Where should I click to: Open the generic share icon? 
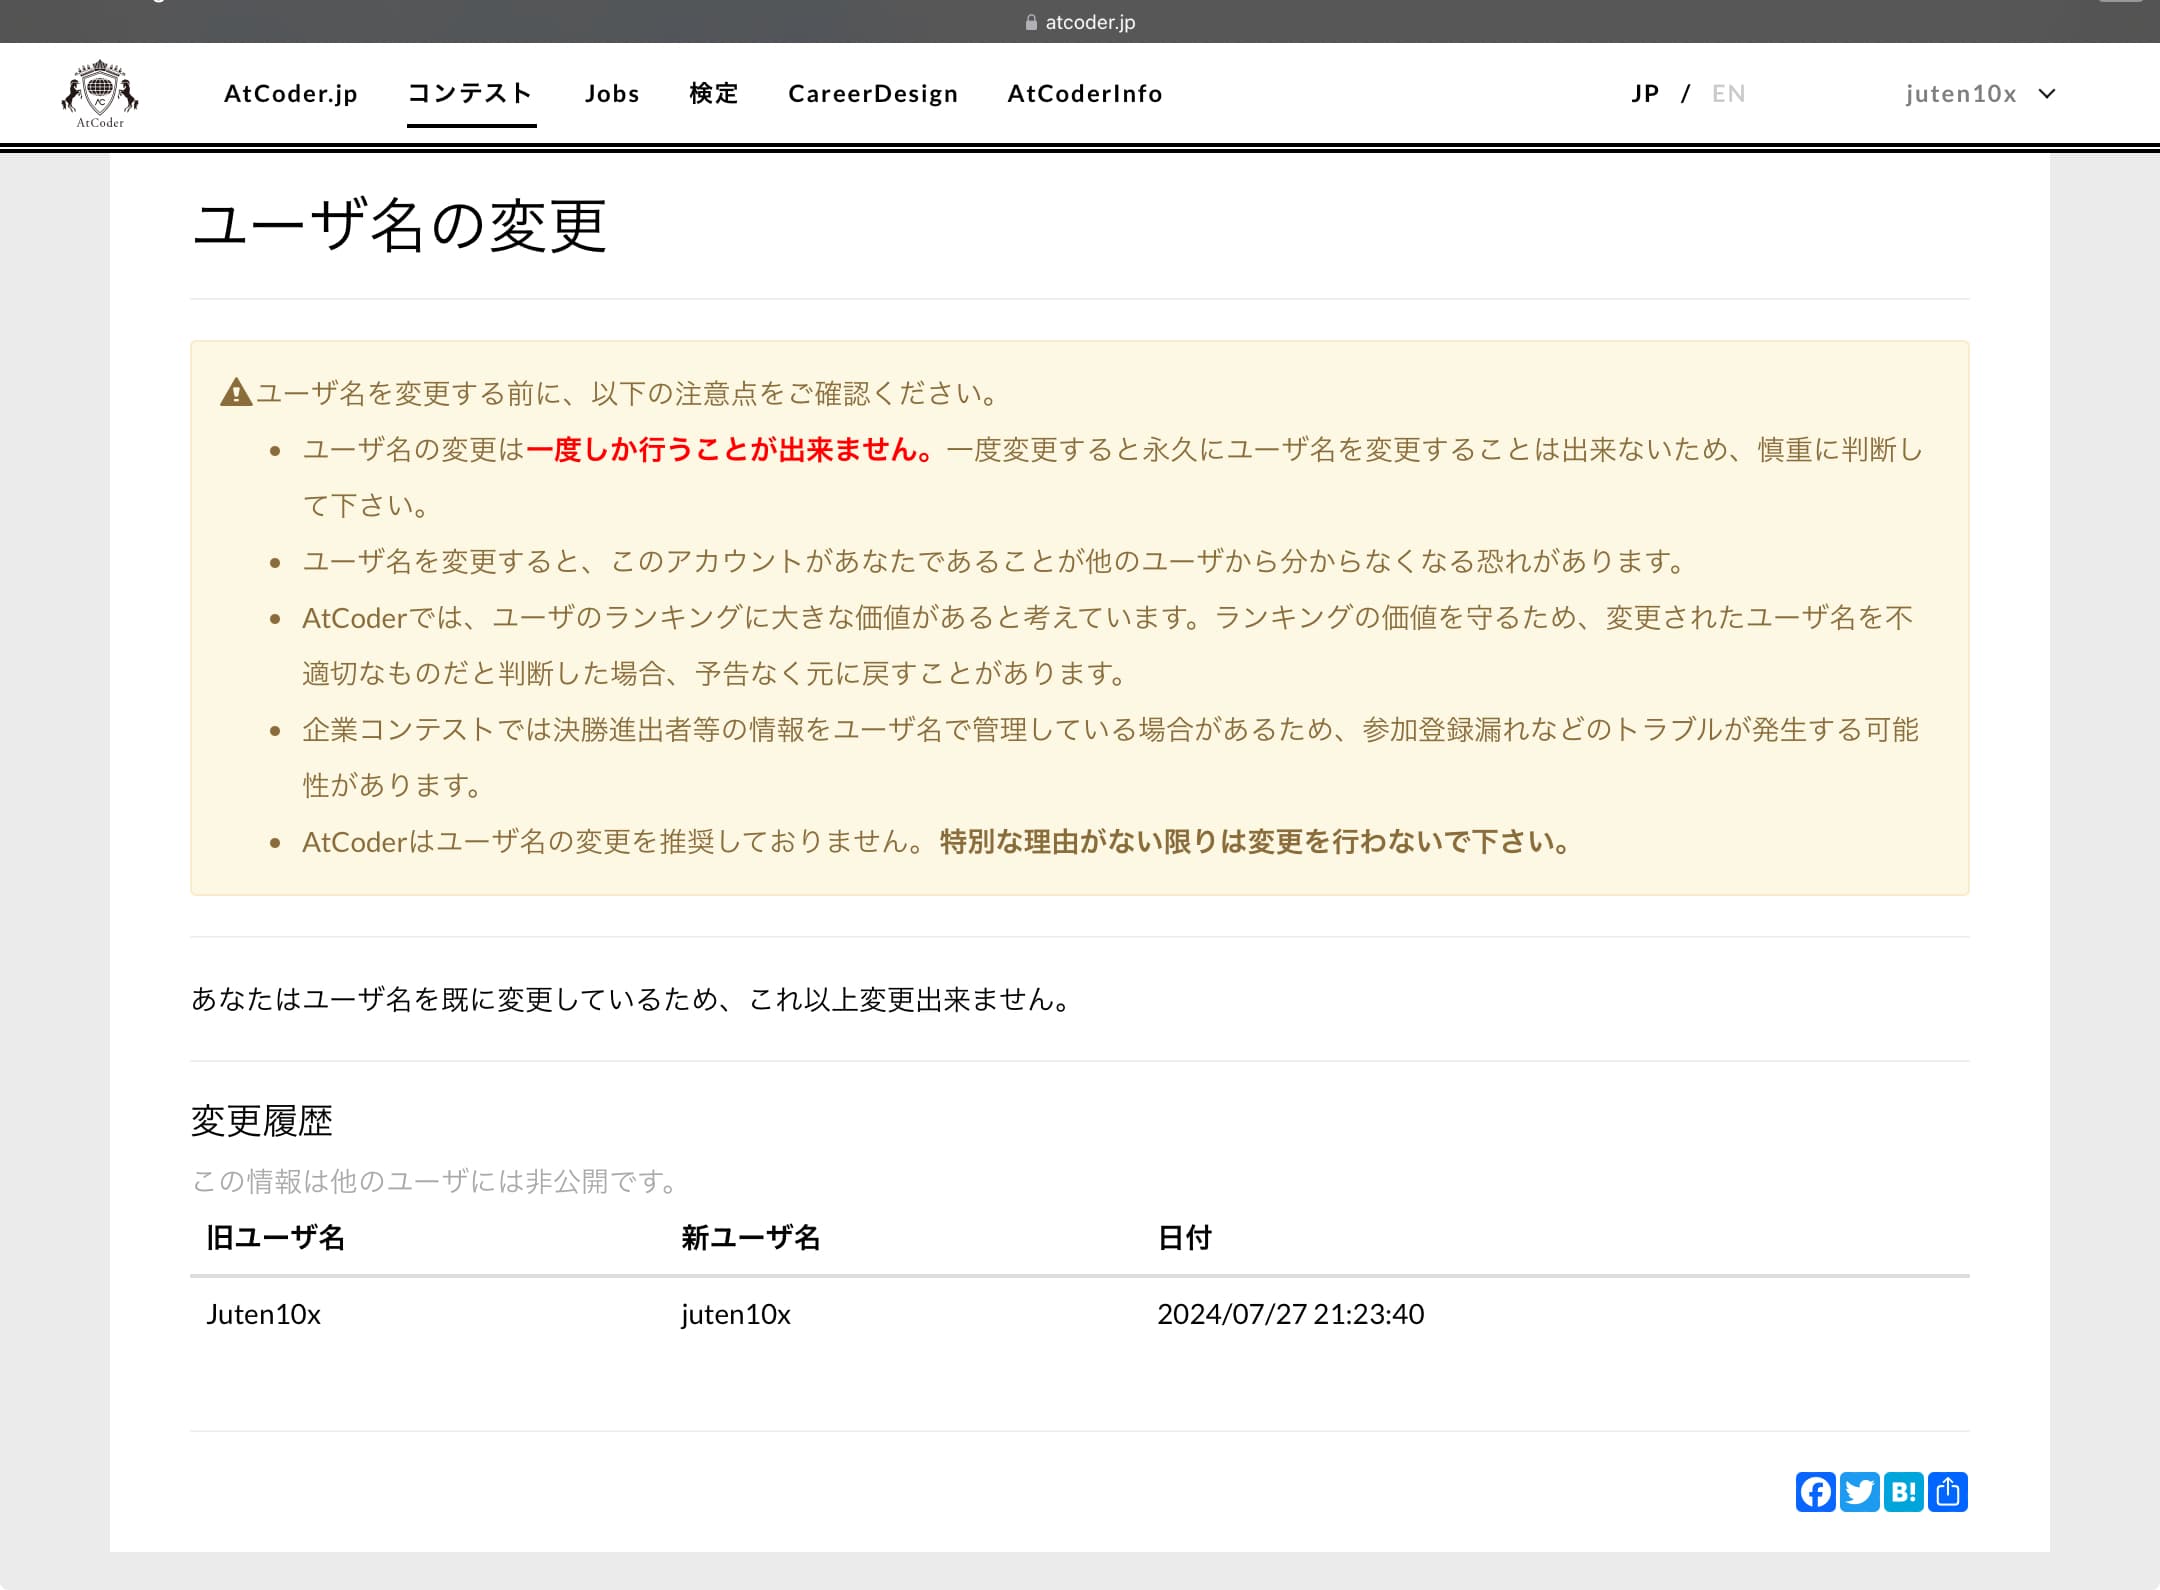(x=1947, y=1492)
